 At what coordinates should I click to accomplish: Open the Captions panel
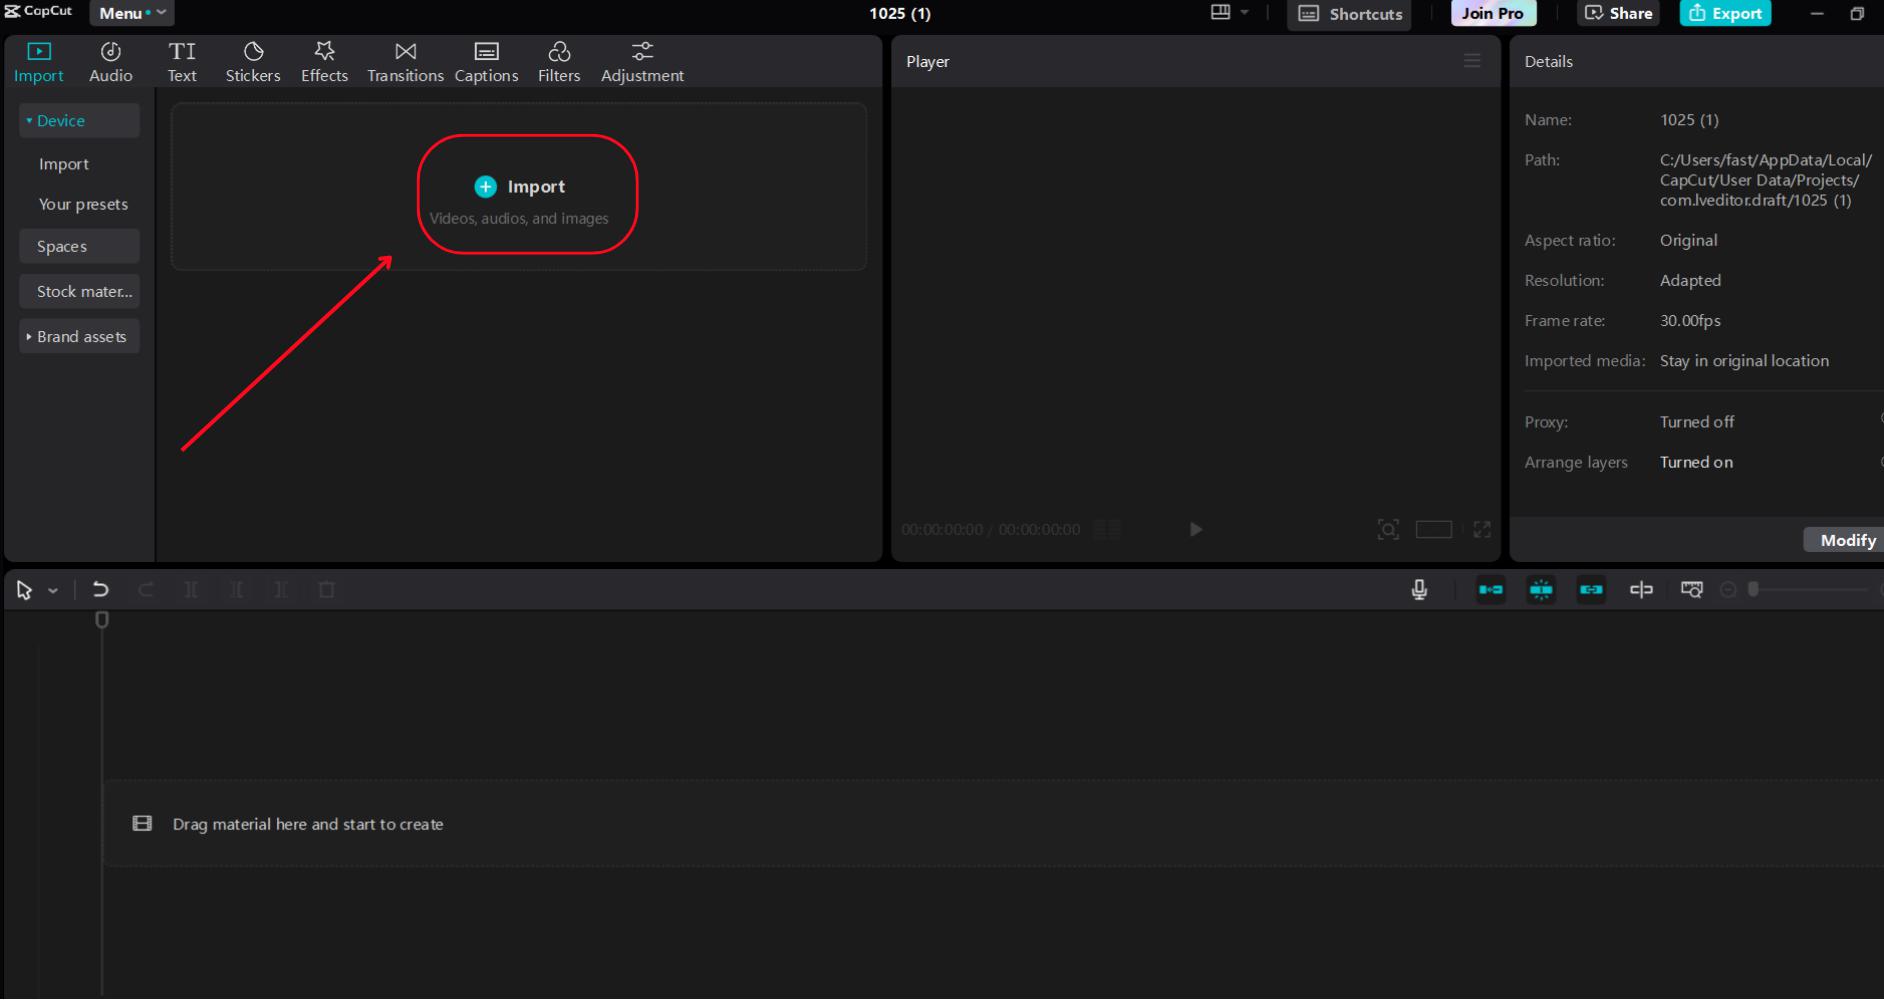pyautogui.click(x=486, y=60)
